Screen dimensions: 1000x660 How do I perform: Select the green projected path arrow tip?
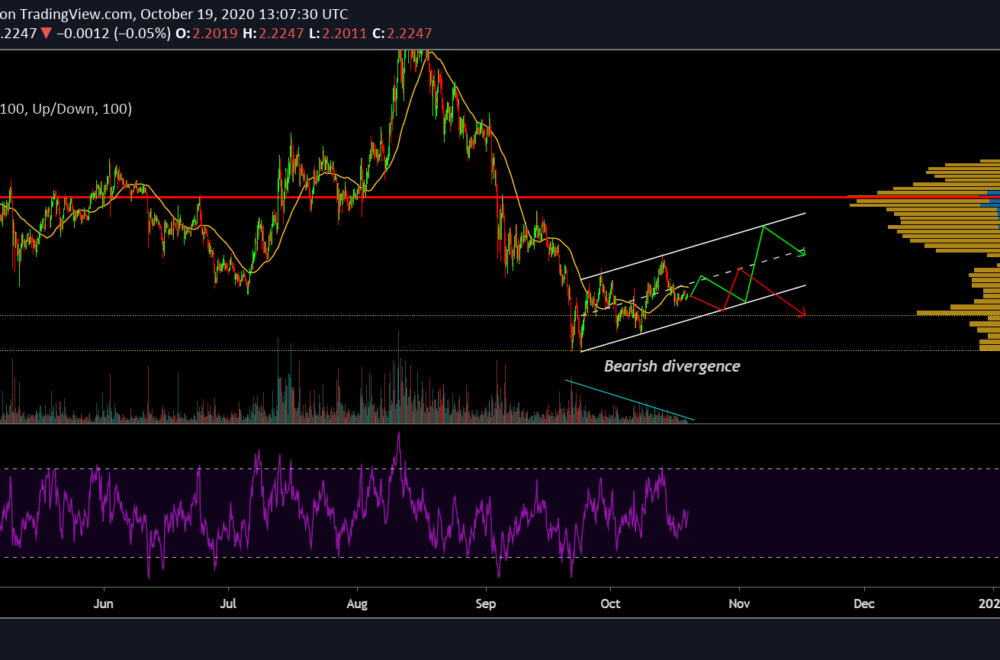point(803,253)
